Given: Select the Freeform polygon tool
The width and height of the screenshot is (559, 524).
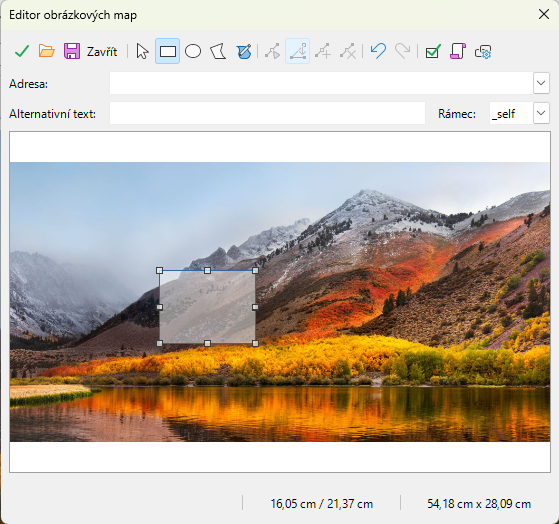Looking at the screenshot, I should click(x=244, y=51).
